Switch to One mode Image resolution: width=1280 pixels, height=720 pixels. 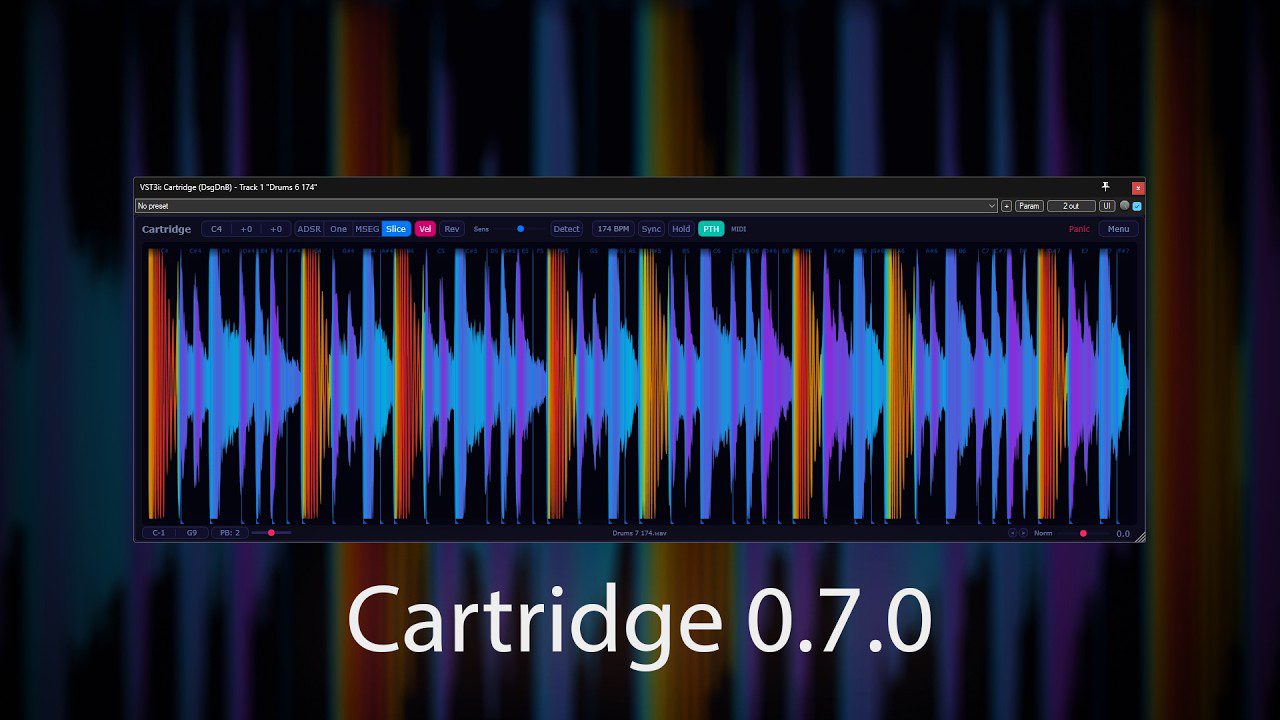point(339,229)
